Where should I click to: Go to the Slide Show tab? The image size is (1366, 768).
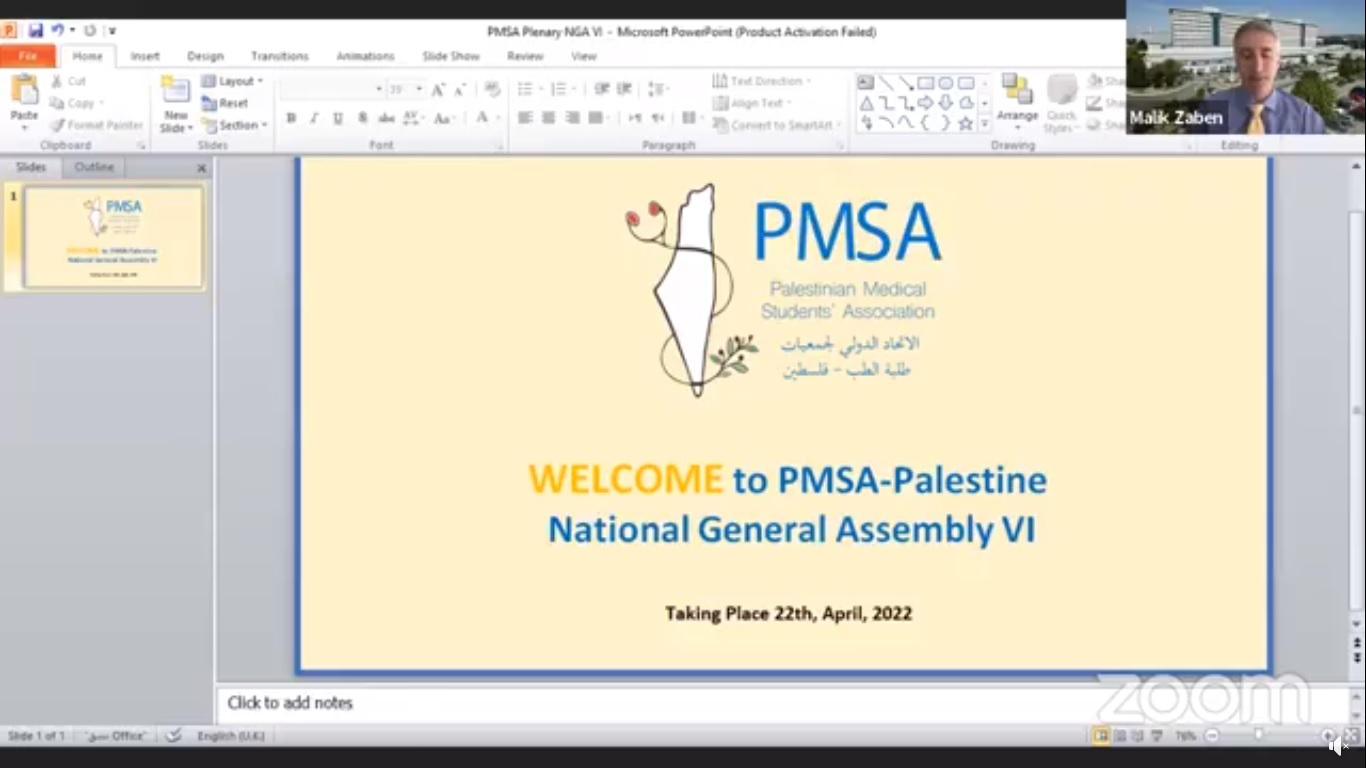pyautogui.click(x=451, y=57)
